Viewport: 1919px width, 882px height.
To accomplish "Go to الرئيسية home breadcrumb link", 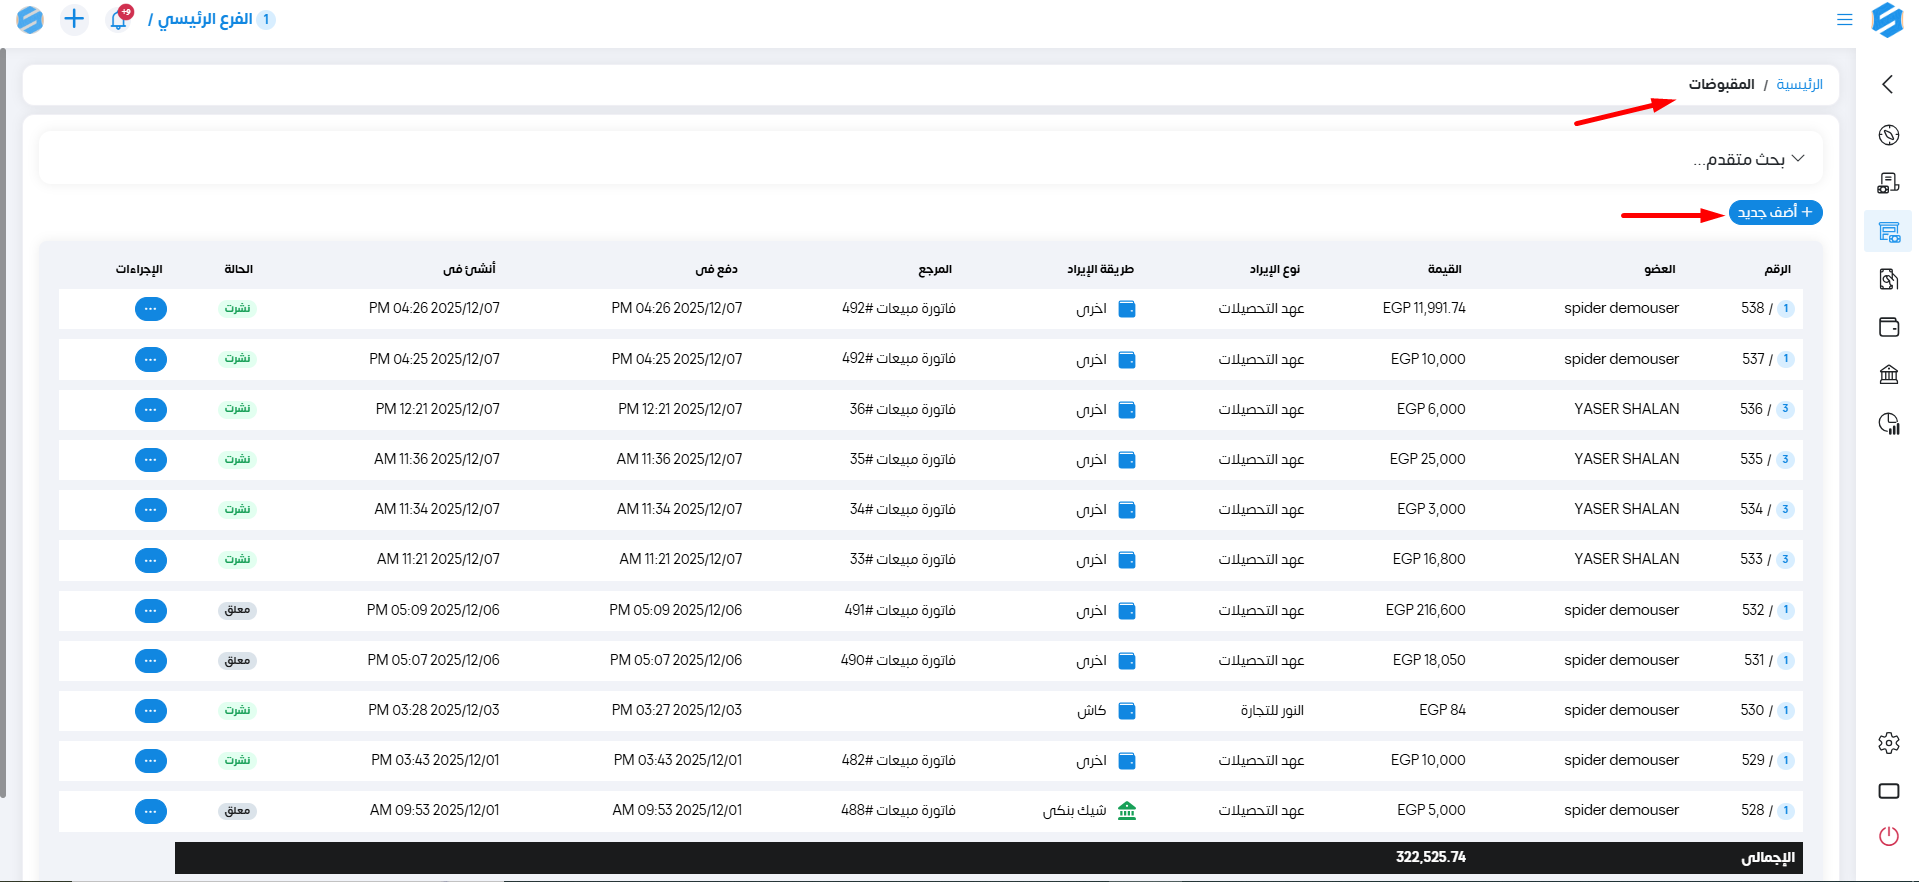I will point(1799,85).
